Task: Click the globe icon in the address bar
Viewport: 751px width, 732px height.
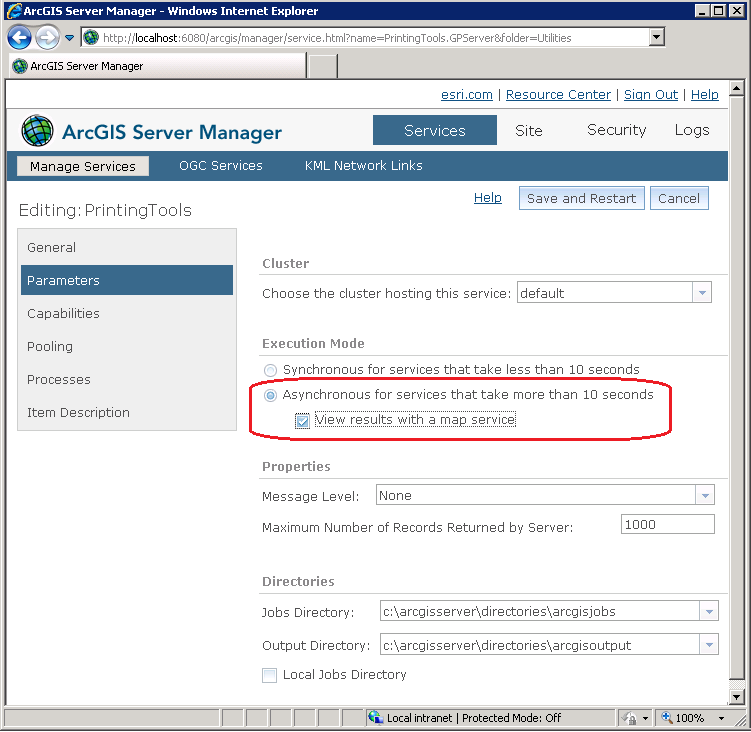Action: (91, 37)
